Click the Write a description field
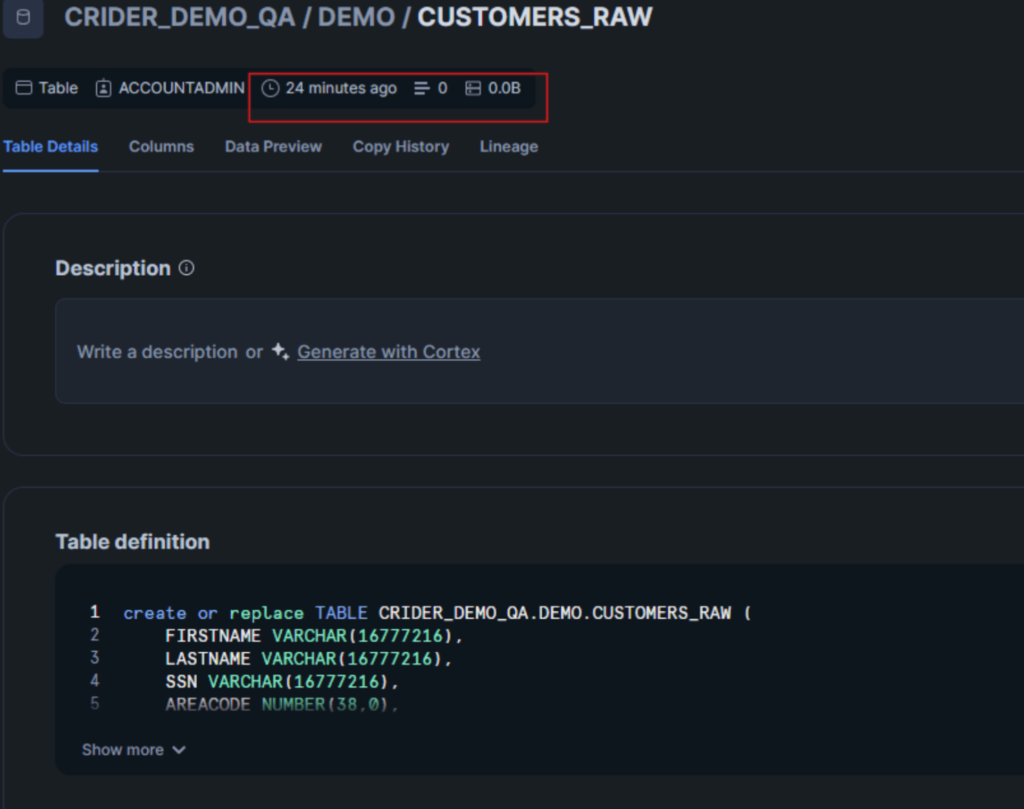Image resolution: width=1024 pixels, height=809 pixels. pyautogui.click(x=539, y=351)
